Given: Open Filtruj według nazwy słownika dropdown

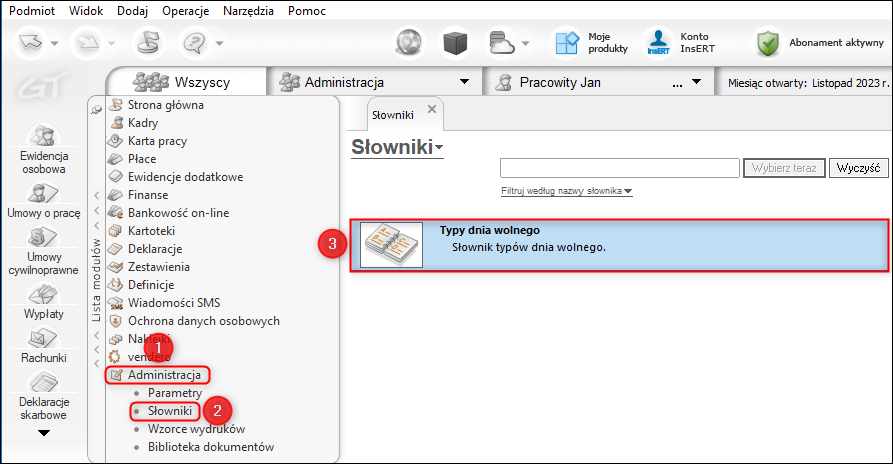Looking at the screenshot, I should [x=567, y=191].
